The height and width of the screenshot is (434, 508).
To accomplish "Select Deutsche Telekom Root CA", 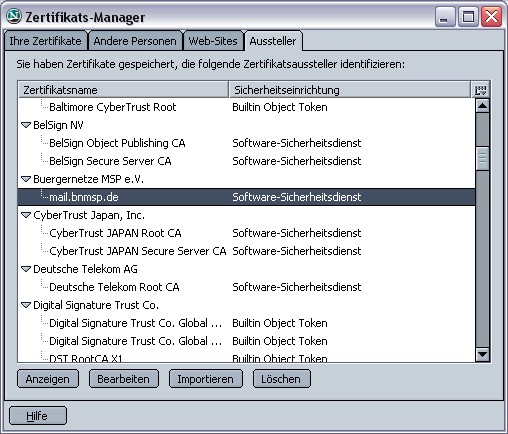I will tap(114, 287).
